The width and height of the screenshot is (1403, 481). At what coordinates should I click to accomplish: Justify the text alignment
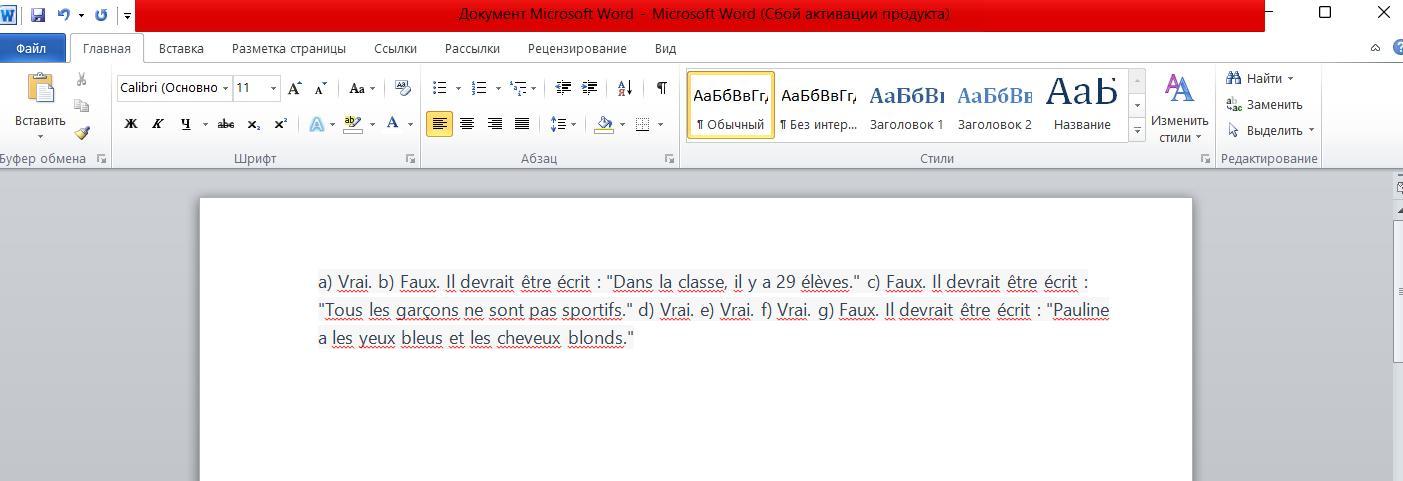point(521,124)
